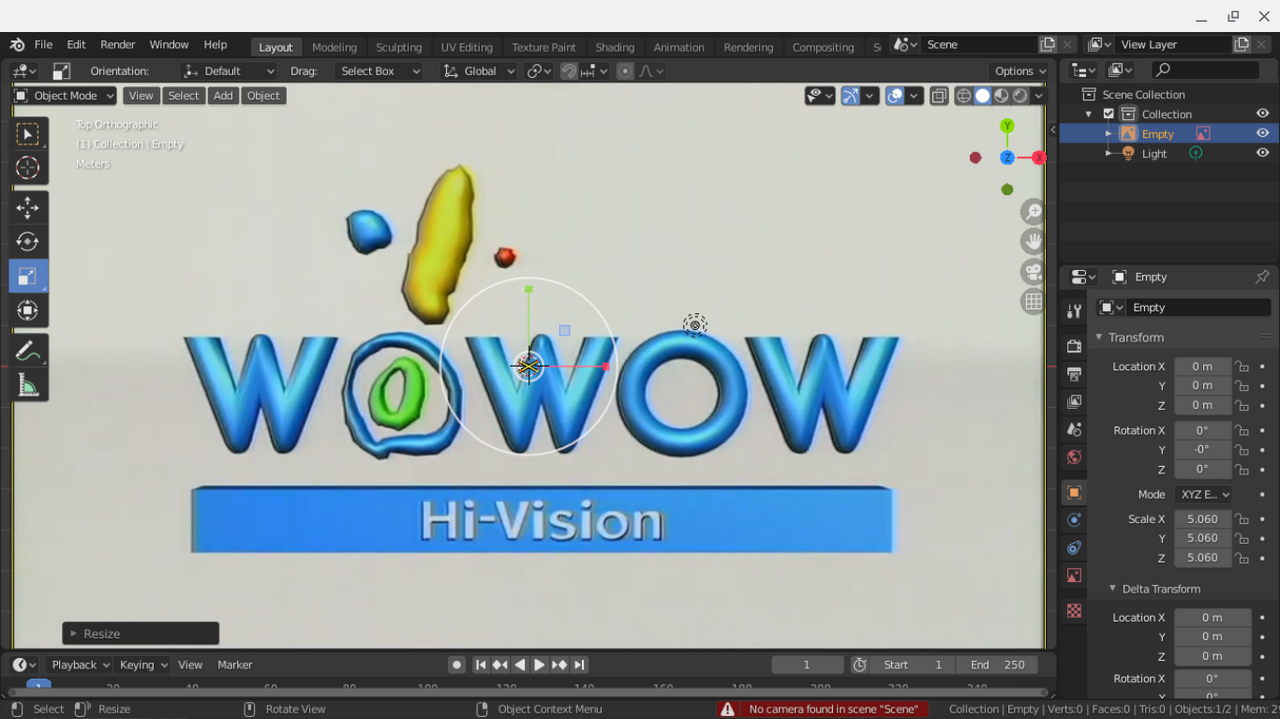
Task: Hide the Empty object in the outliner
Action: (x=1262, y=133)
